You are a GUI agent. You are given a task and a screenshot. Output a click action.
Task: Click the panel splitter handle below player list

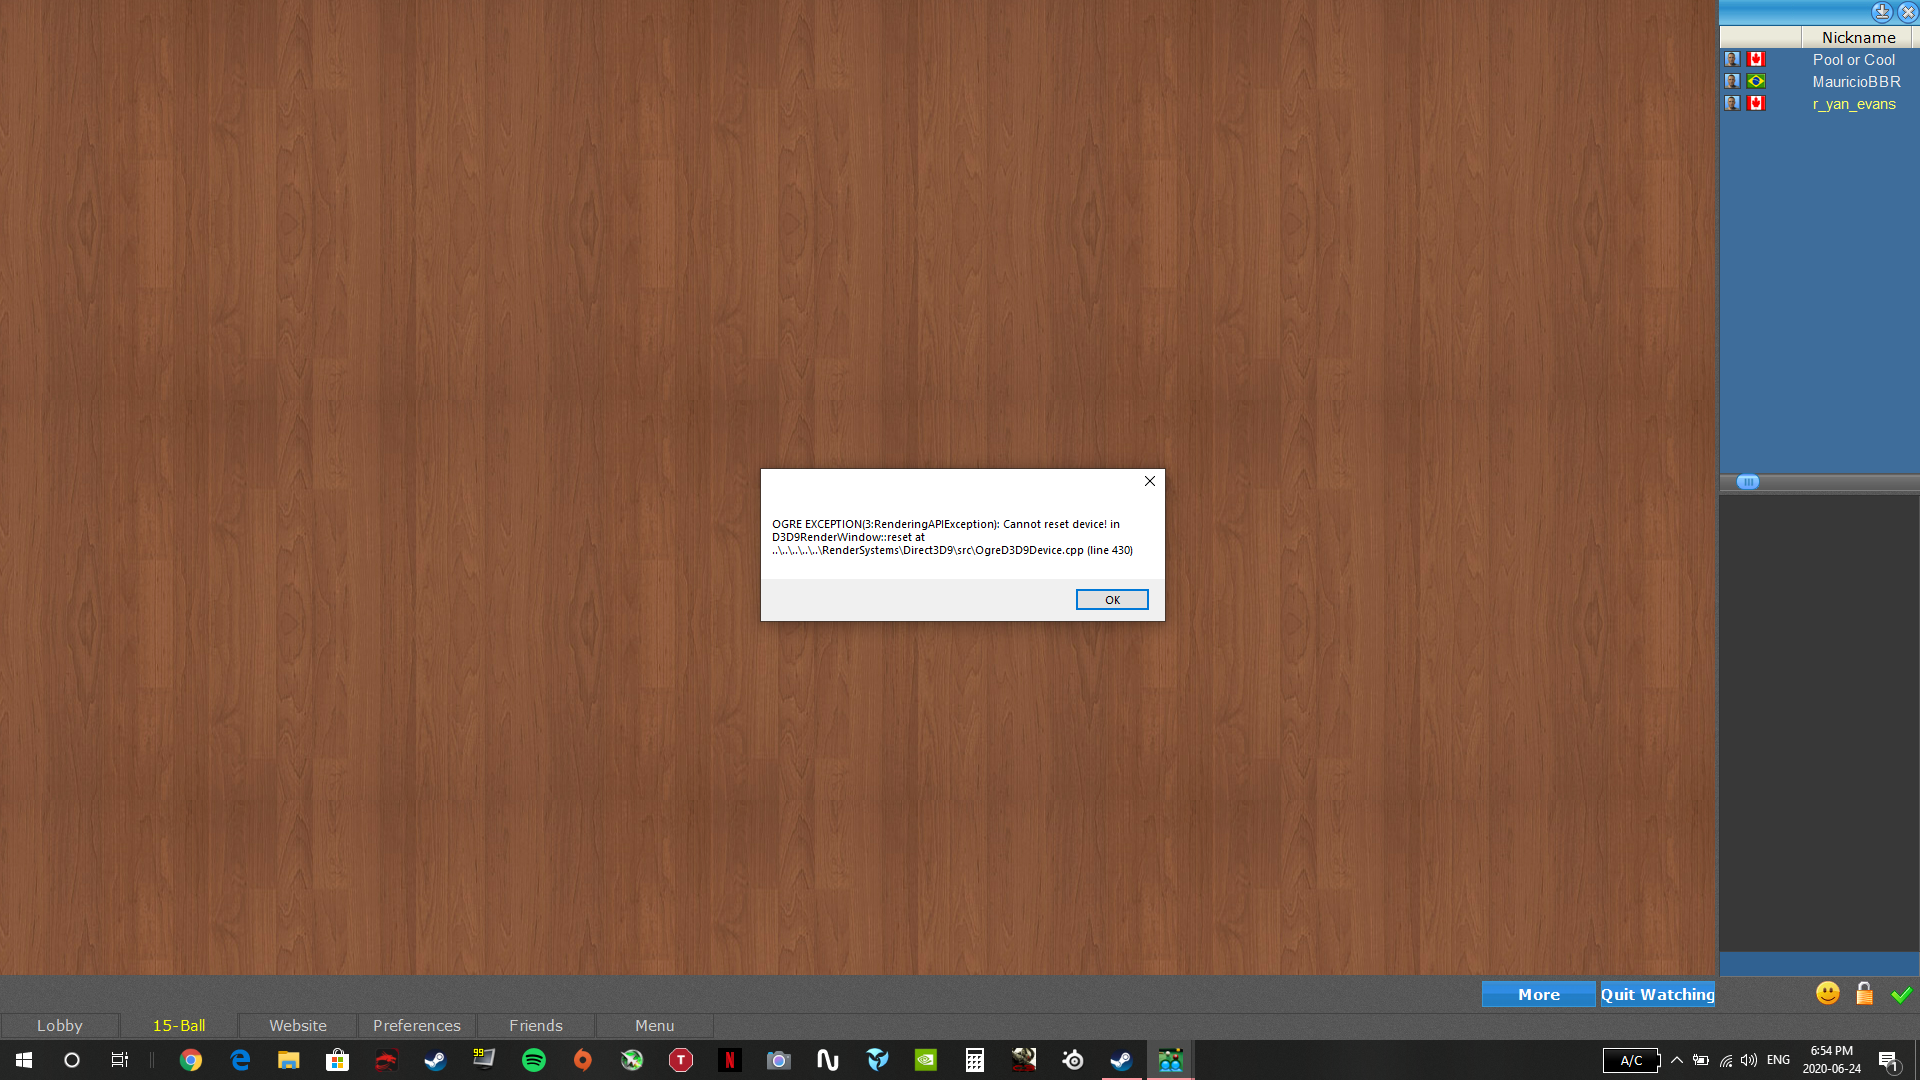(x=1748, y=482)
